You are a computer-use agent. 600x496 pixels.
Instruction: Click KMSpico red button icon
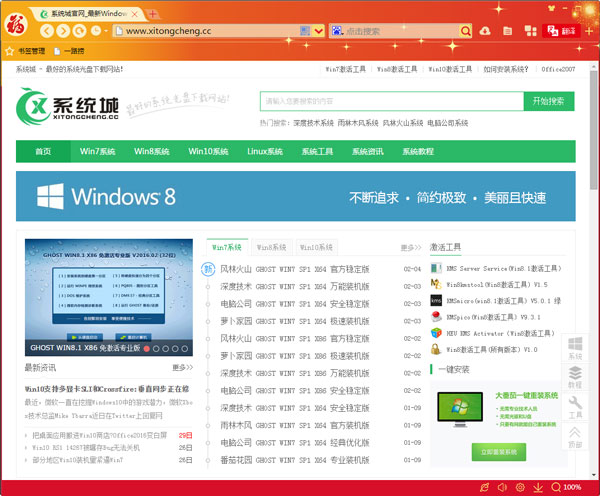[436, 317]
